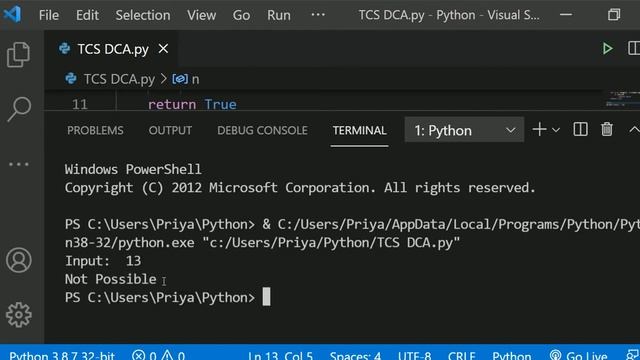The height and width of the screenshot is (360, 640).
Task: Click the 'Input: 13' terminal line
Action: coord(103,260)
